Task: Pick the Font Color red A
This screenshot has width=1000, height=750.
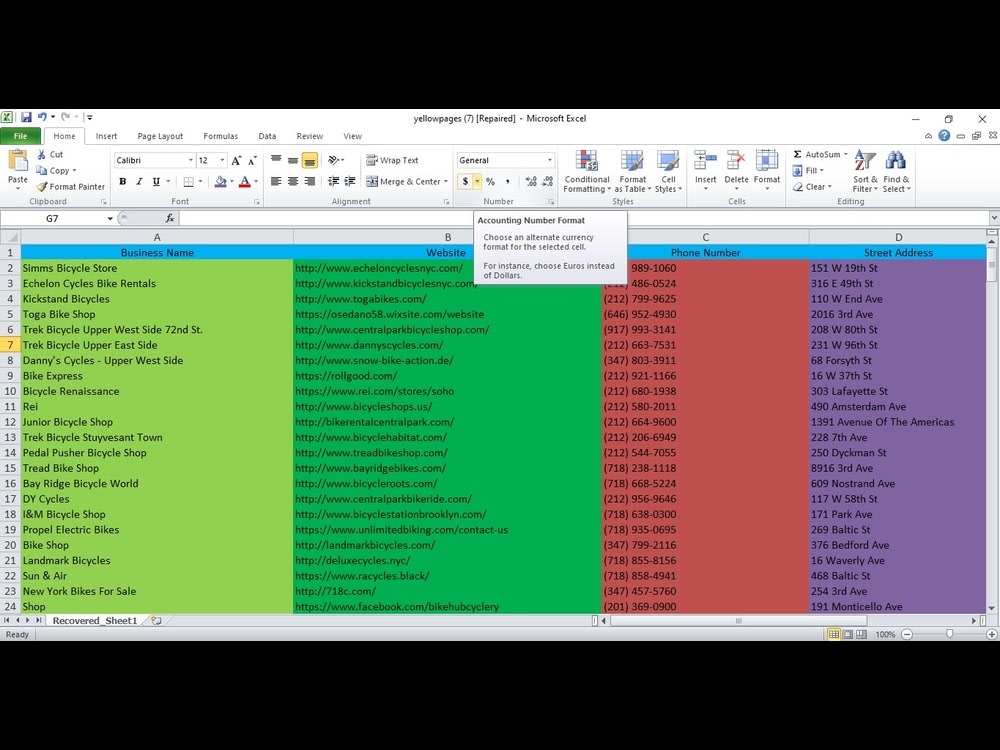Action: click(244, 182)
